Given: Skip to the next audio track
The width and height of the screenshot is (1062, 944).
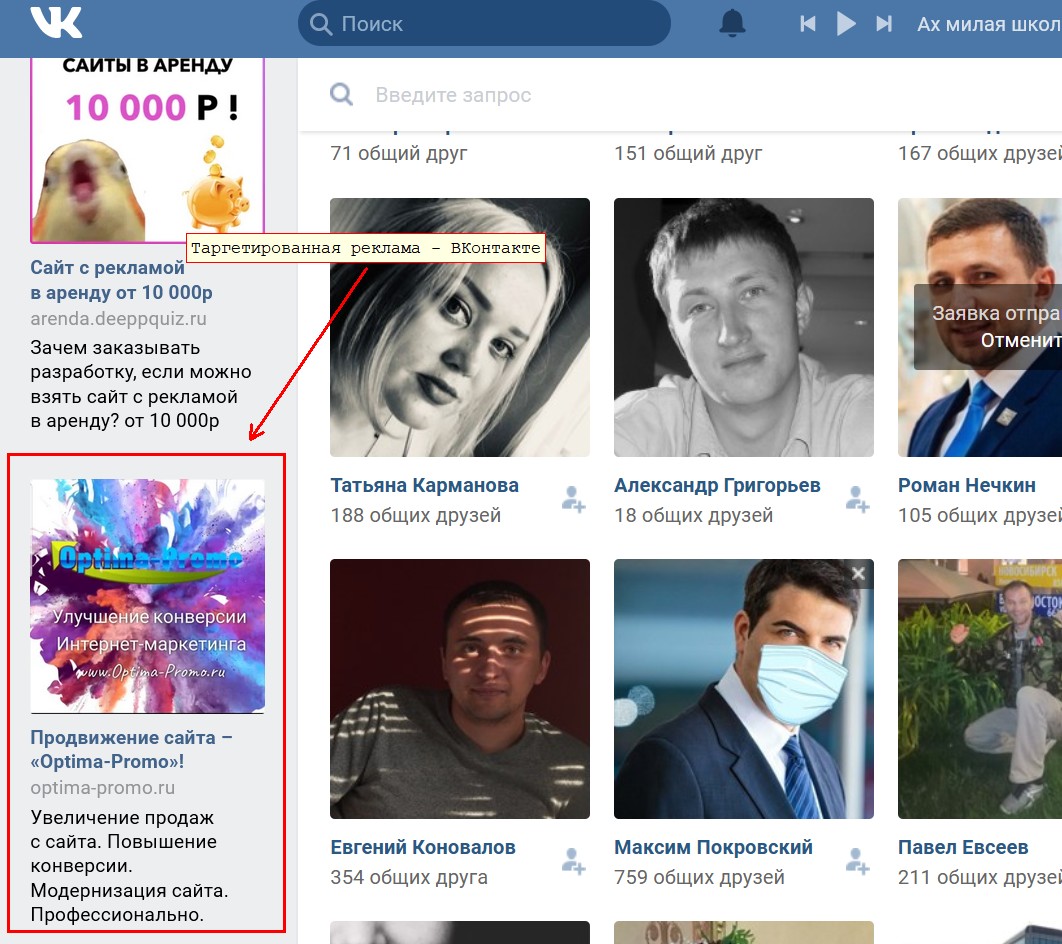Looking at the screenshot, I should tap(884, 24).
